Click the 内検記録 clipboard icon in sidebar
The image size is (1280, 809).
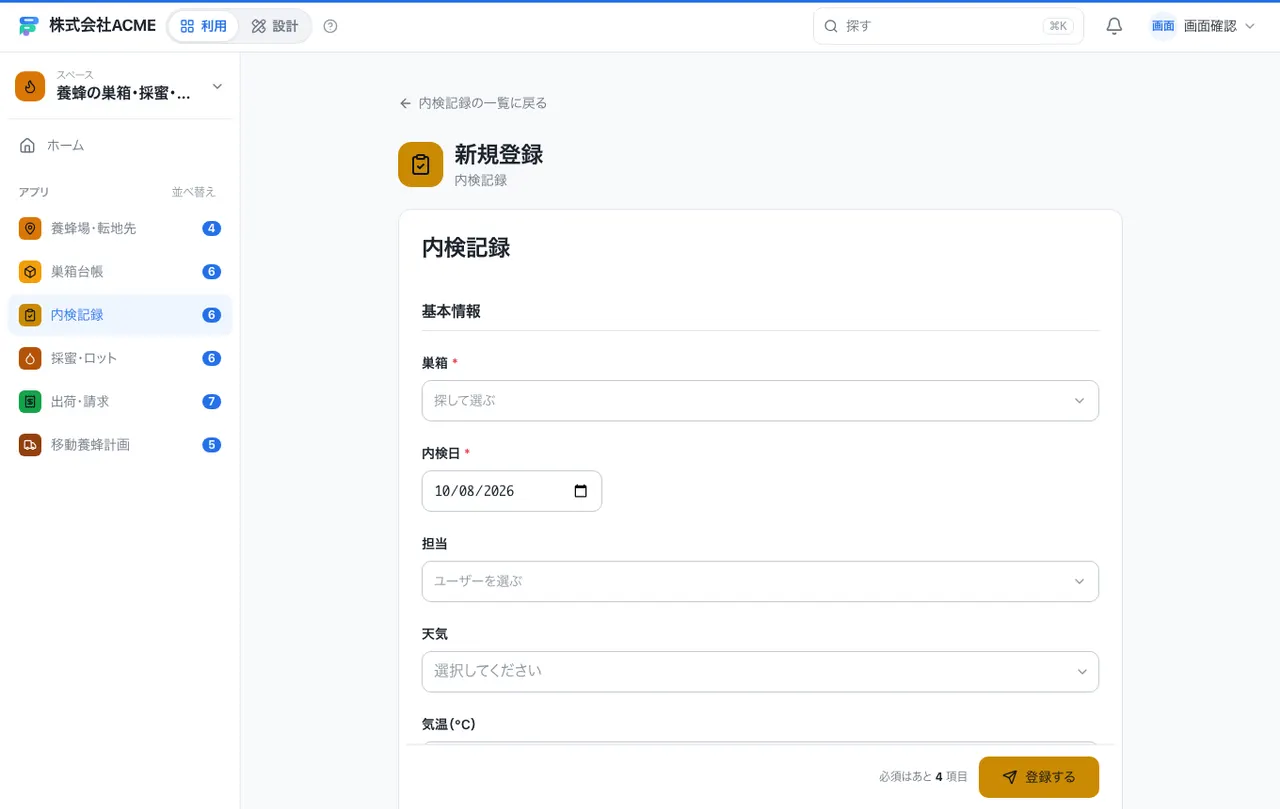(30, 315)
